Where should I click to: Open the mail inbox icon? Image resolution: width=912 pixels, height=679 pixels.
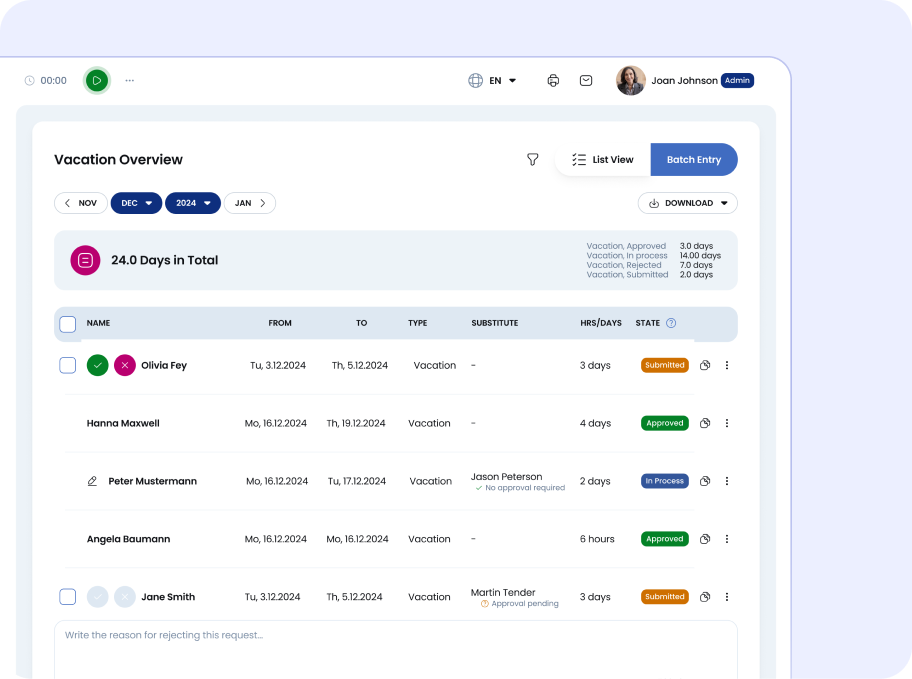pyautogui.click(x=586, y=80)
